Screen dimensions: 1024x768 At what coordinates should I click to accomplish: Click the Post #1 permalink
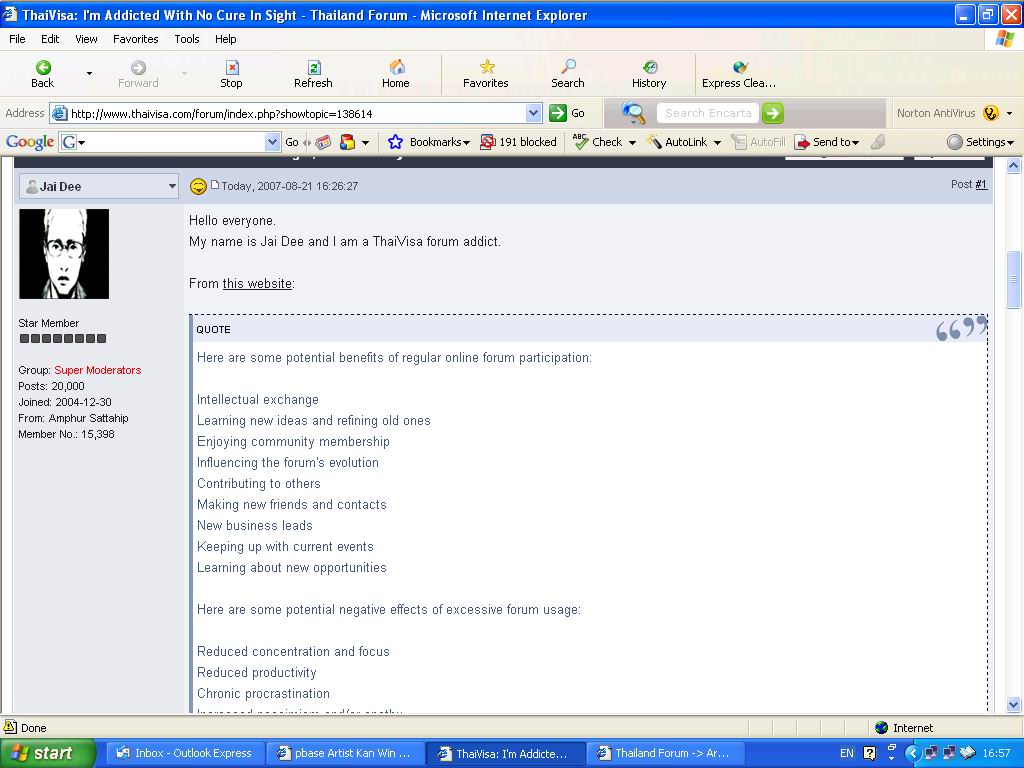coord(981,184)
